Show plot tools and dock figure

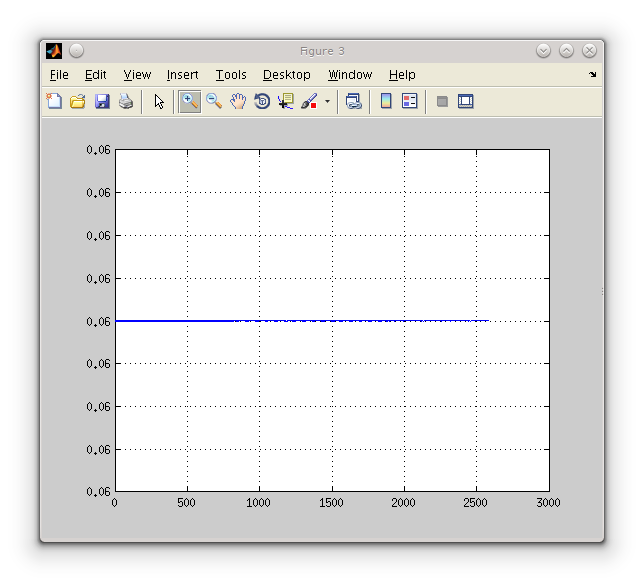click(465, 101)
